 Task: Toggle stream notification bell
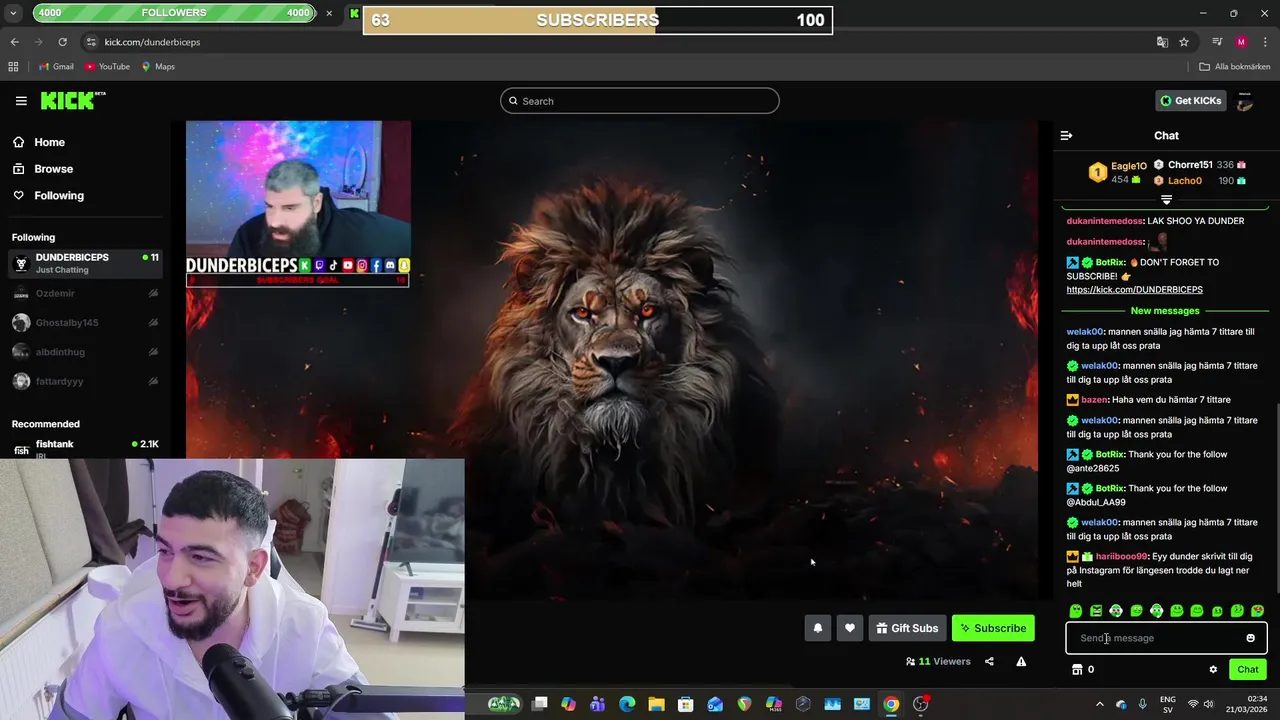click(x=818, y=628)
